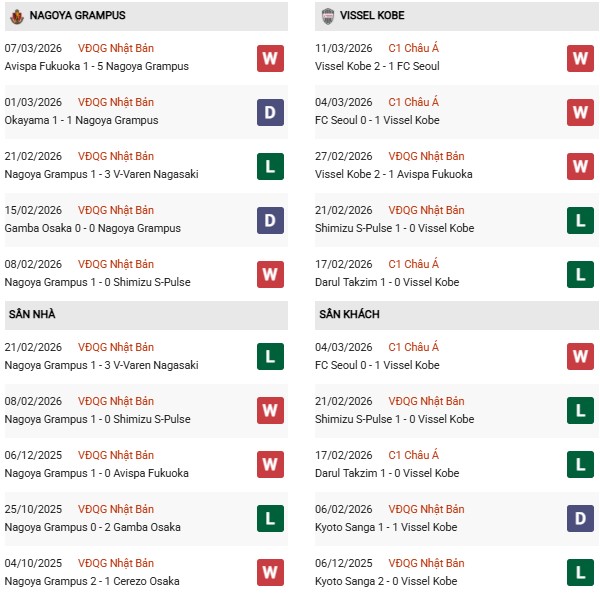Select the SÂN KHÁCH section header

tap(350, 314)
